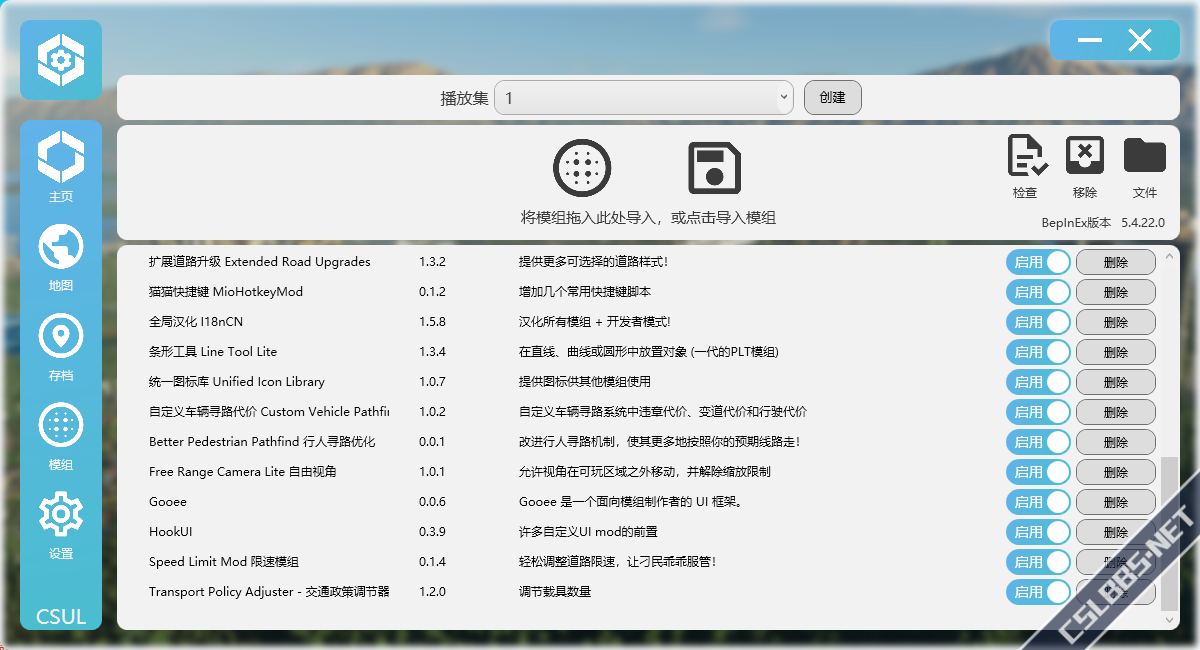Click the floppy disk save icon
Screen dimensions: 1200x650
coord(714,168)
